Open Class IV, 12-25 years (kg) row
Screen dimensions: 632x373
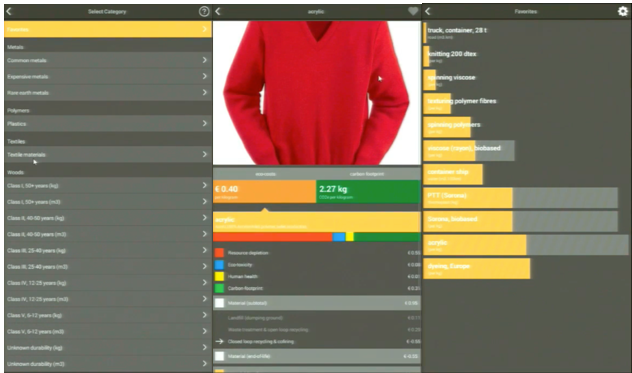(108, 283)
